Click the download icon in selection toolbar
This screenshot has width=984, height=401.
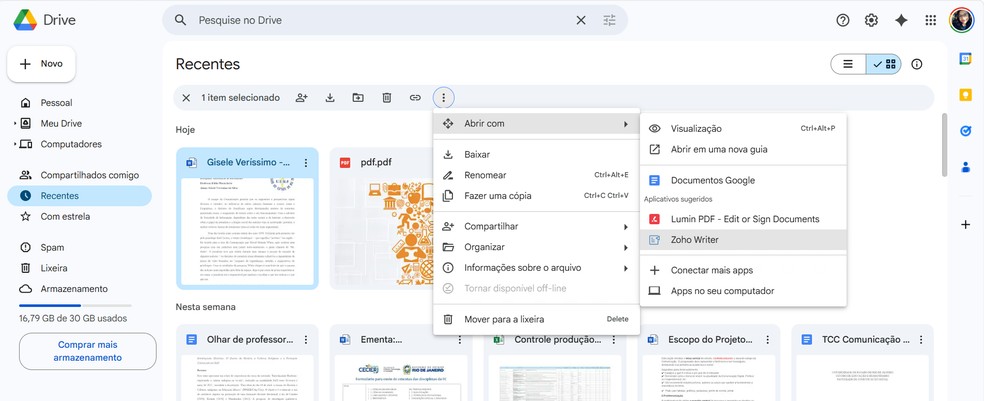click(x=330, y=98)
